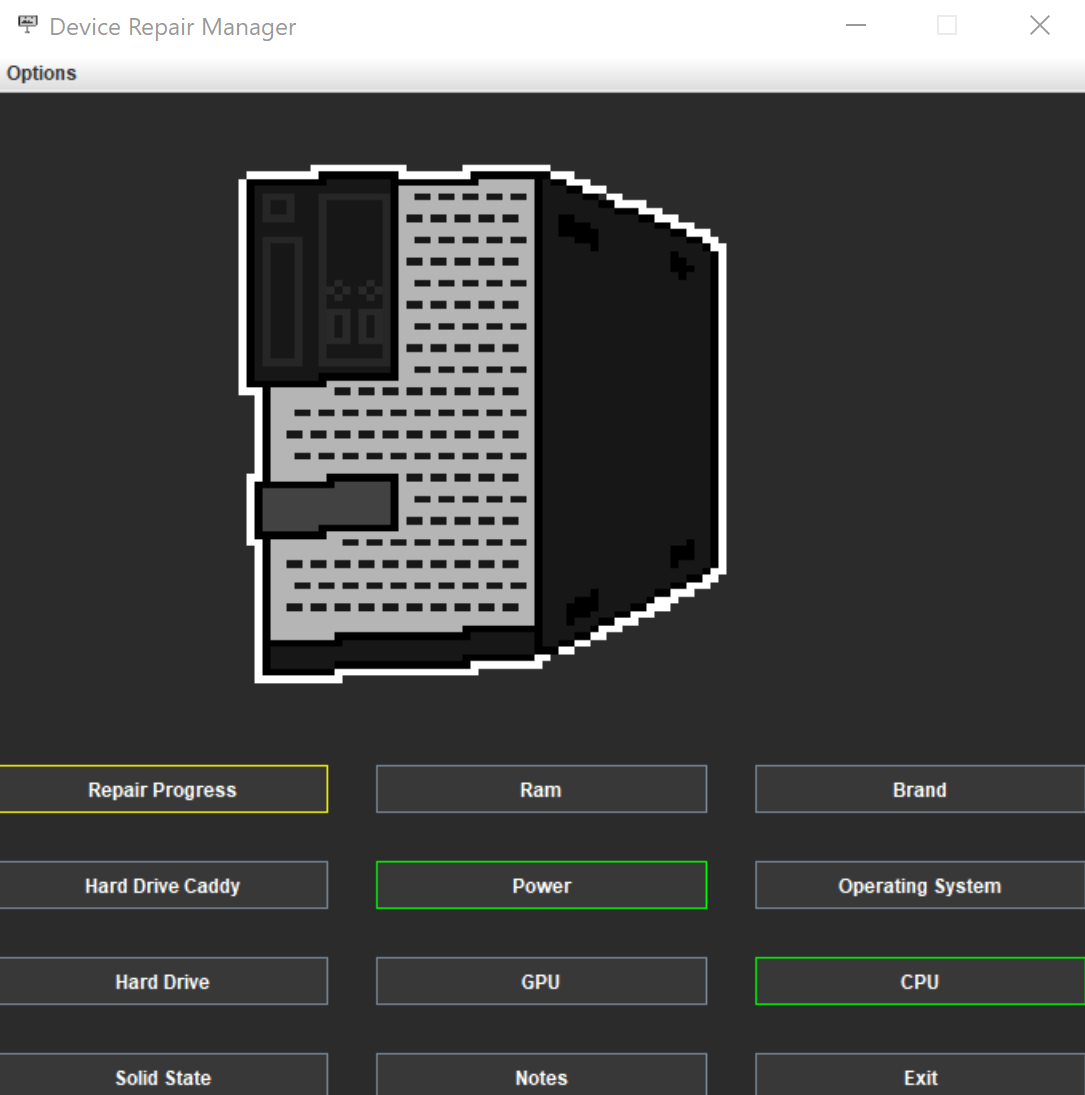
Task: Close the Device Repair Manager window
Action: point(1040,26)
